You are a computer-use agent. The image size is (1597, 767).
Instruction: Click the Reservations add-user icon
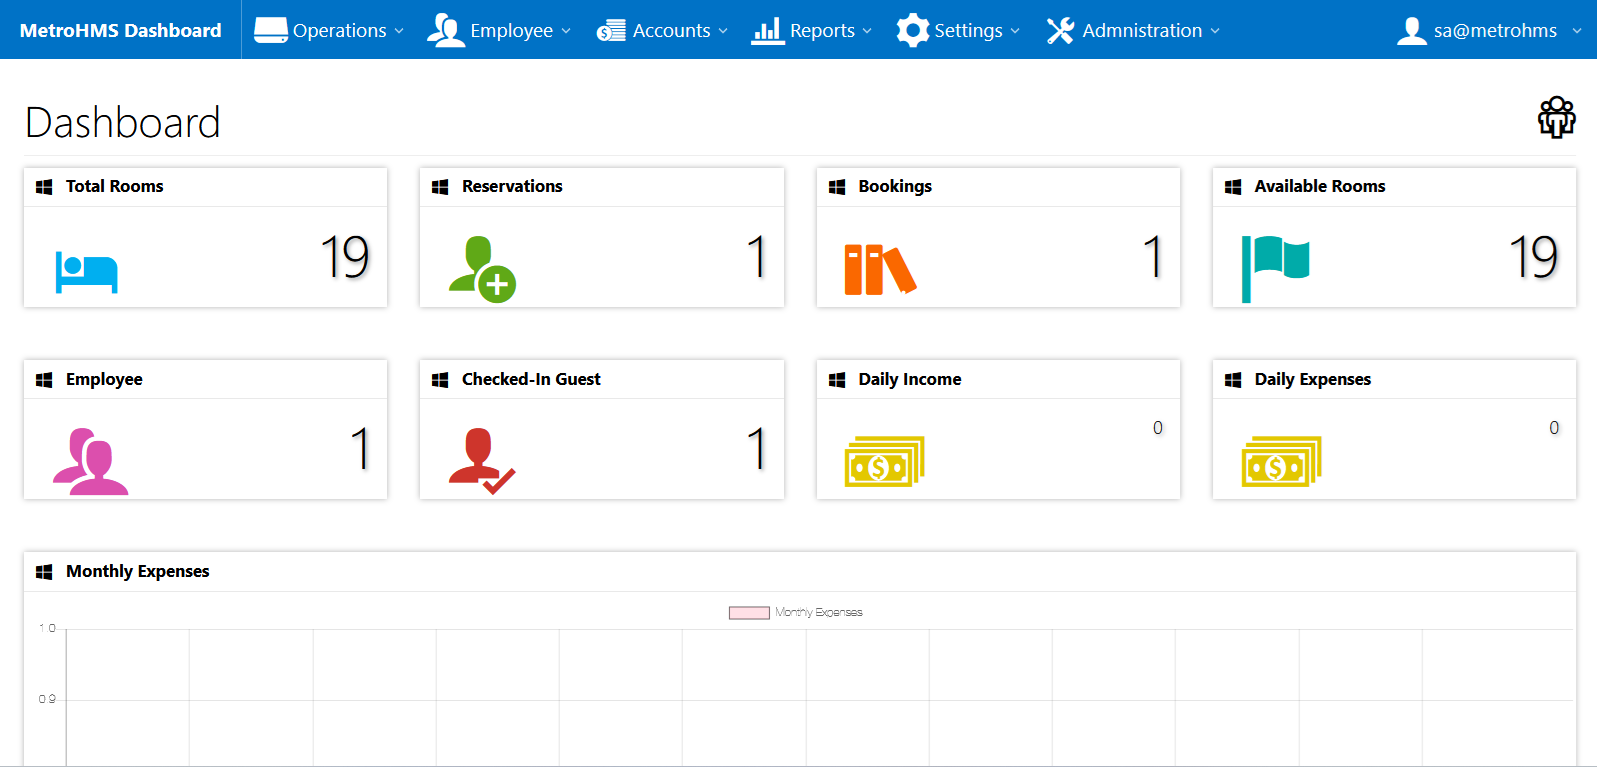point(482,269)
